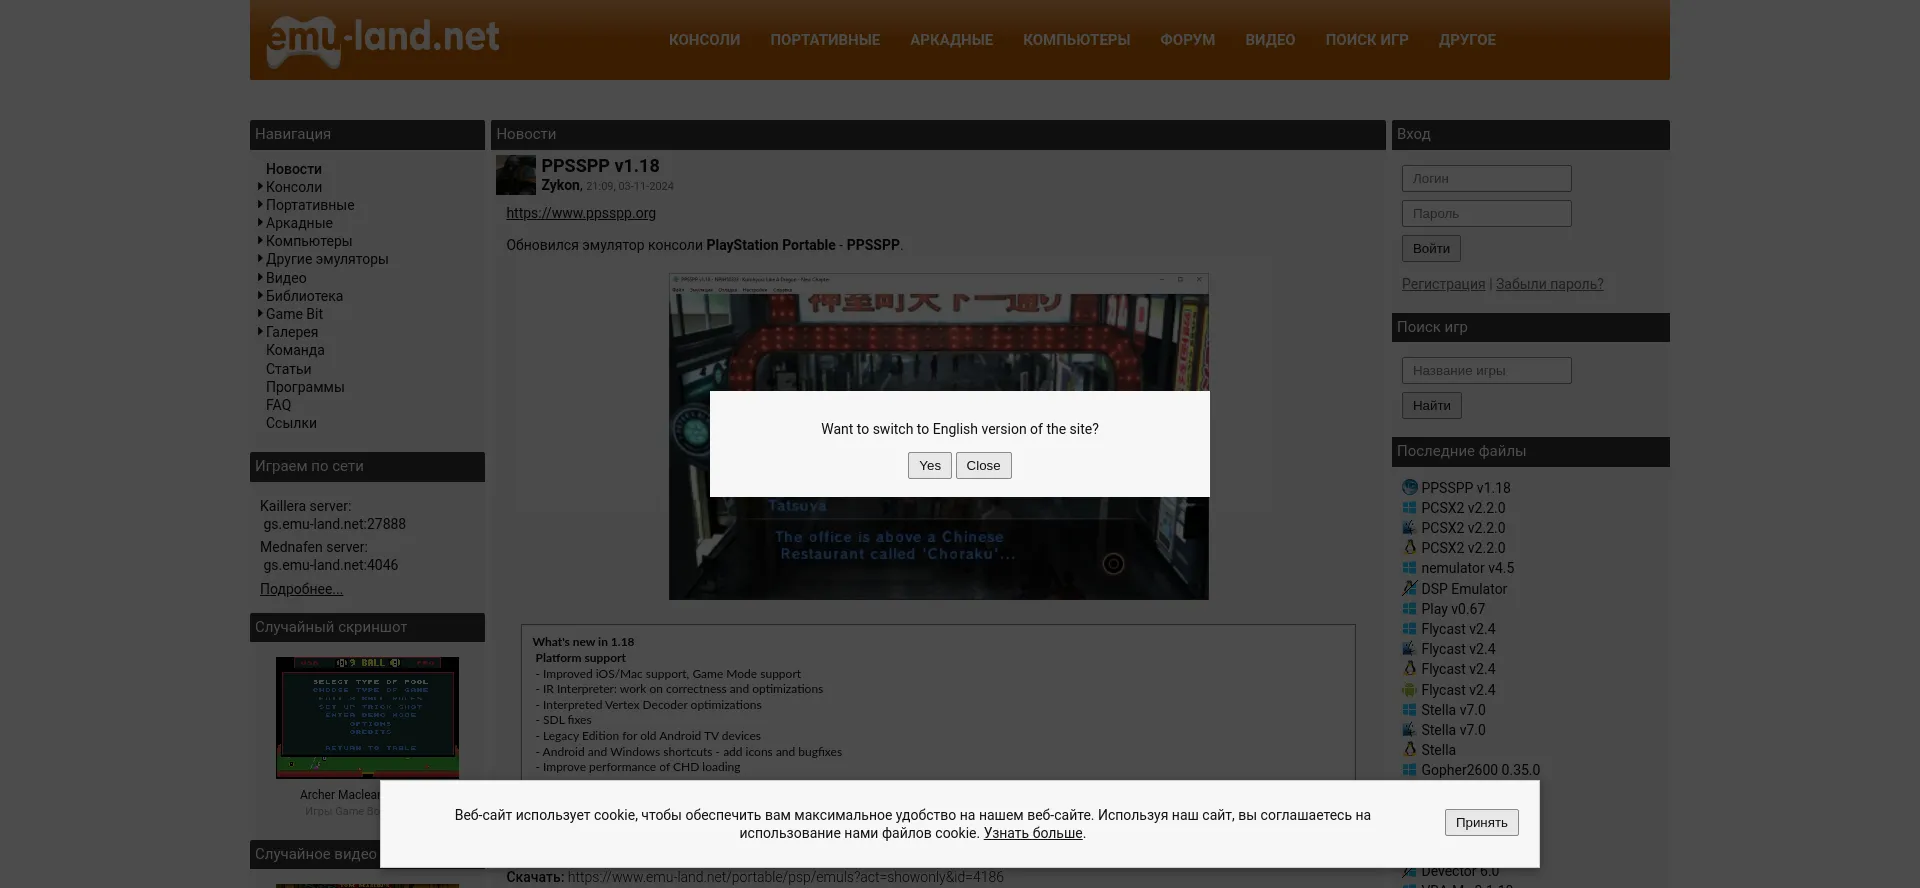Open author Zykon's profile link
The image size is (1920, 888).
(x=560, y=185)
